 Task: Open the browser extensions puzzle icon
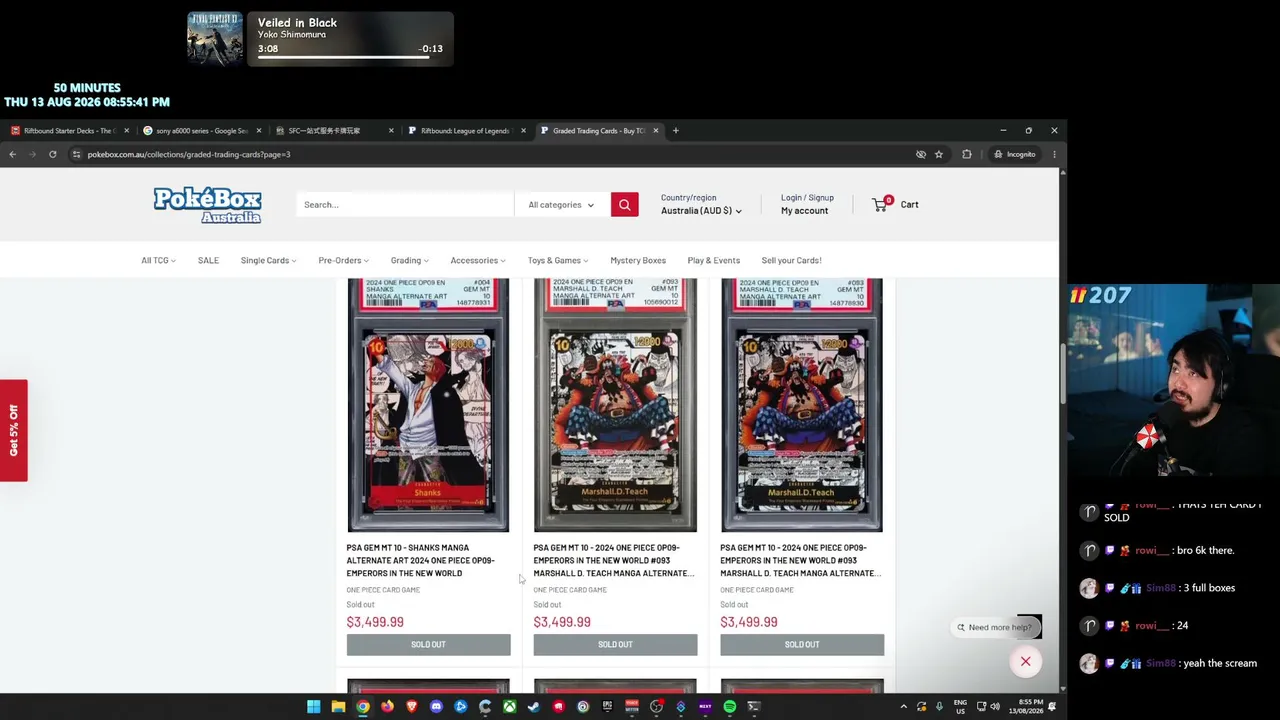click(966, 154)
